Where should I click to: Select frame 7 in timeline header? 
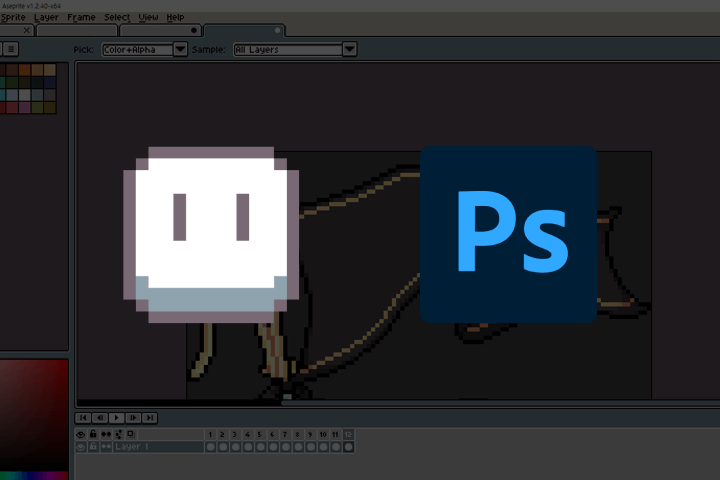pyautogui.click(x=285, y=434)
